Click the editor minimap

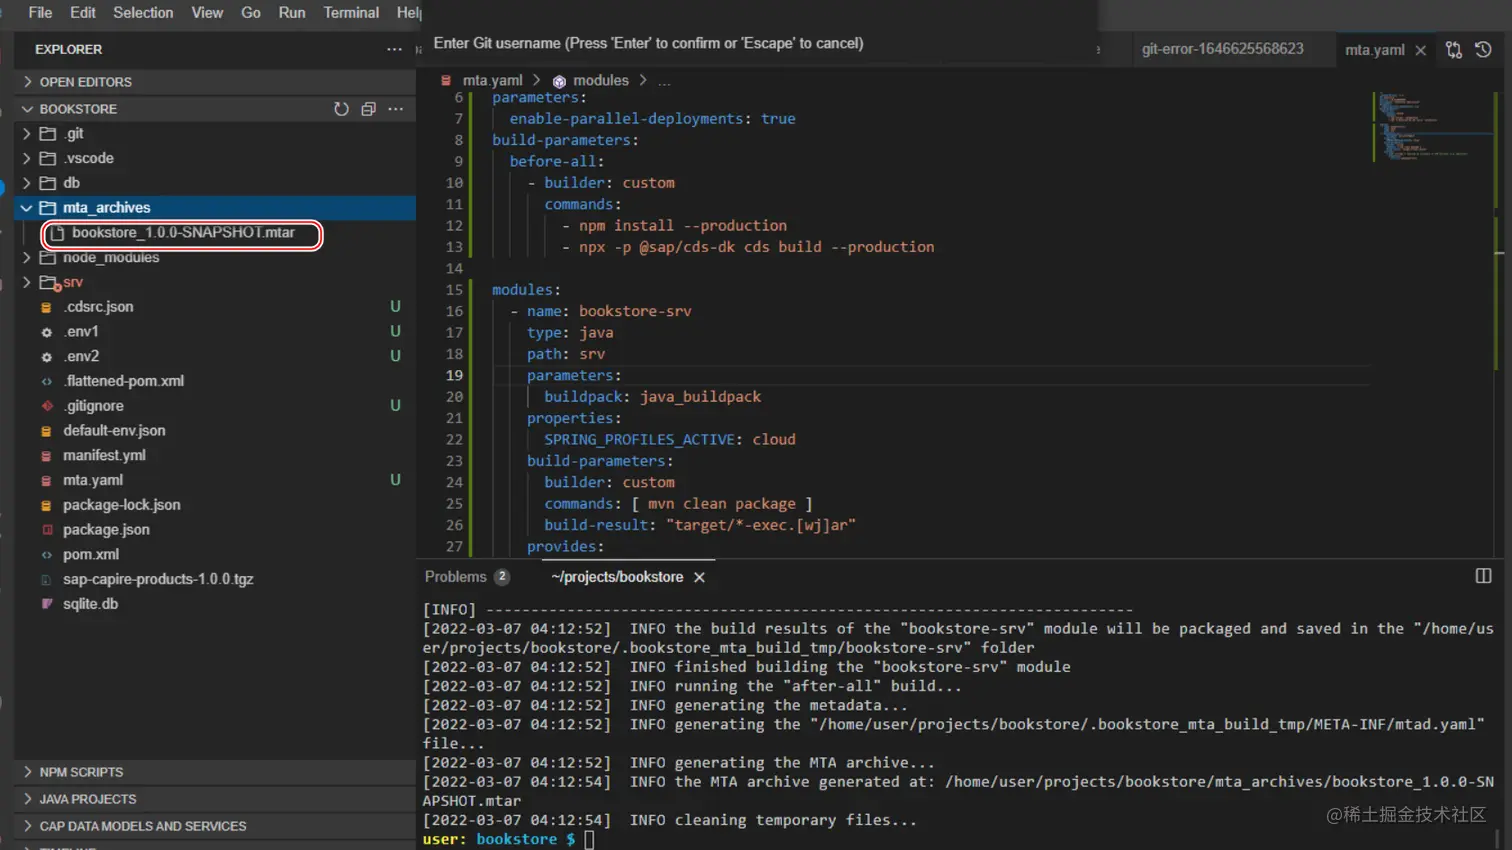tap(1432, 126)
